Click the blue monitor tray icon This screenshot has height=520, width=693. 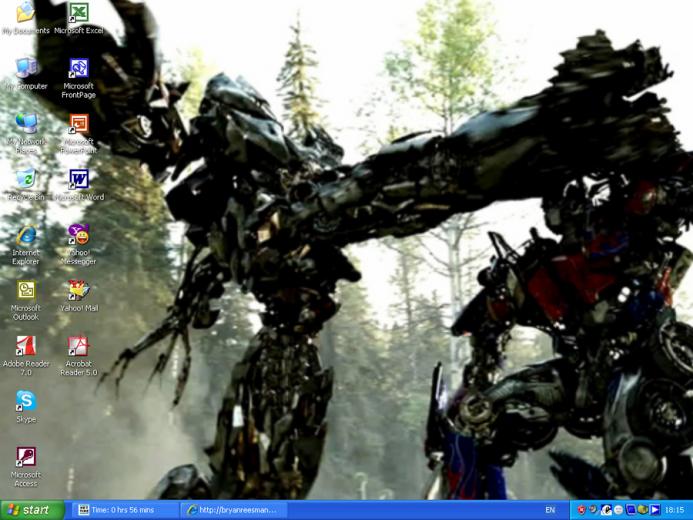pyautogui.click(x=631, y=510)
